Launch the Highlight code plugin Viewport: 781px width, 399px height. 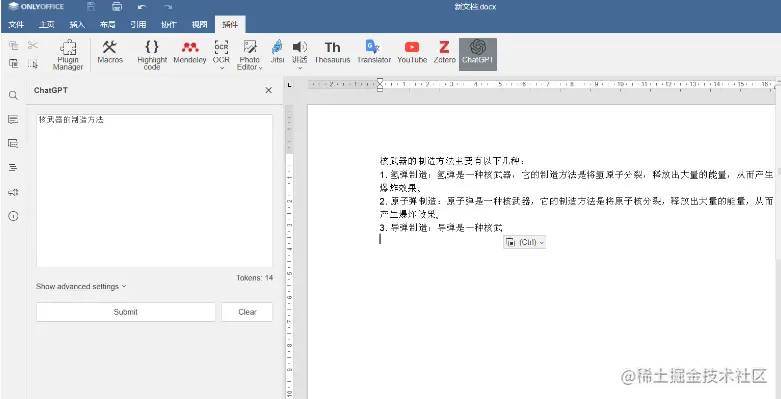(152, 54)
